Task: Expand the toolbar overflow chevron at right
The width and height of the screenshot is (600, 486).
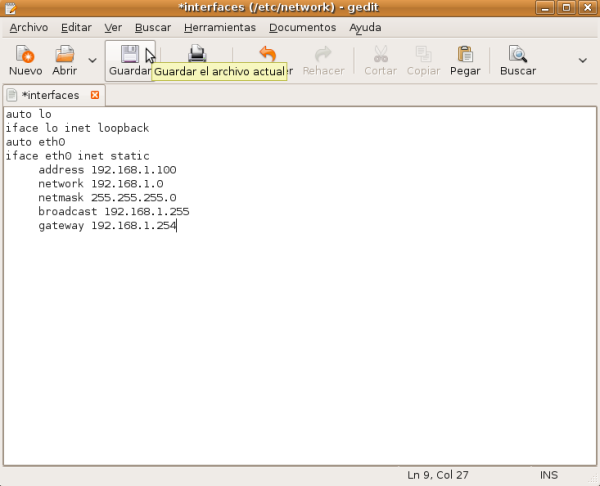Action: [583, 60]
